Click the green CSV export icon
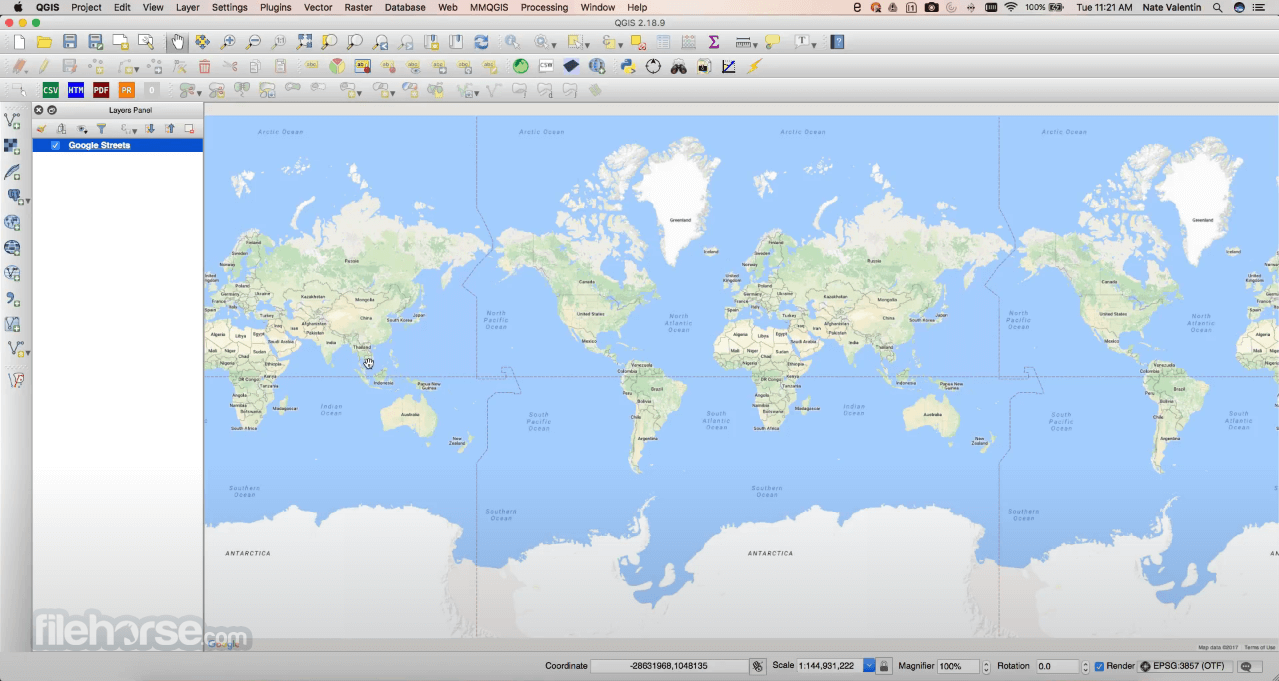1279x681 pixels. [x=50, y=90]
